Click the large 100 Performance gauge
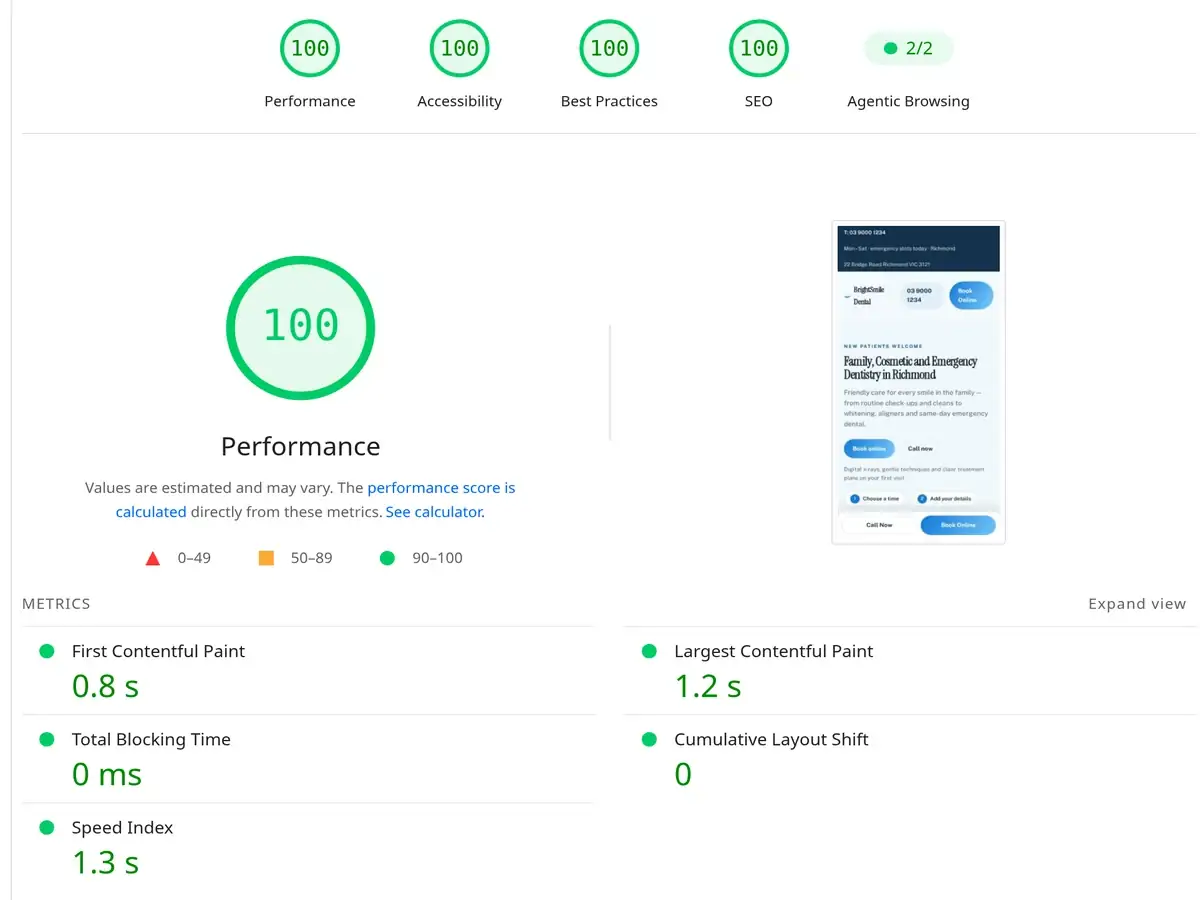This screenshot has width=1200, height=900. click(x=300, y=326)
